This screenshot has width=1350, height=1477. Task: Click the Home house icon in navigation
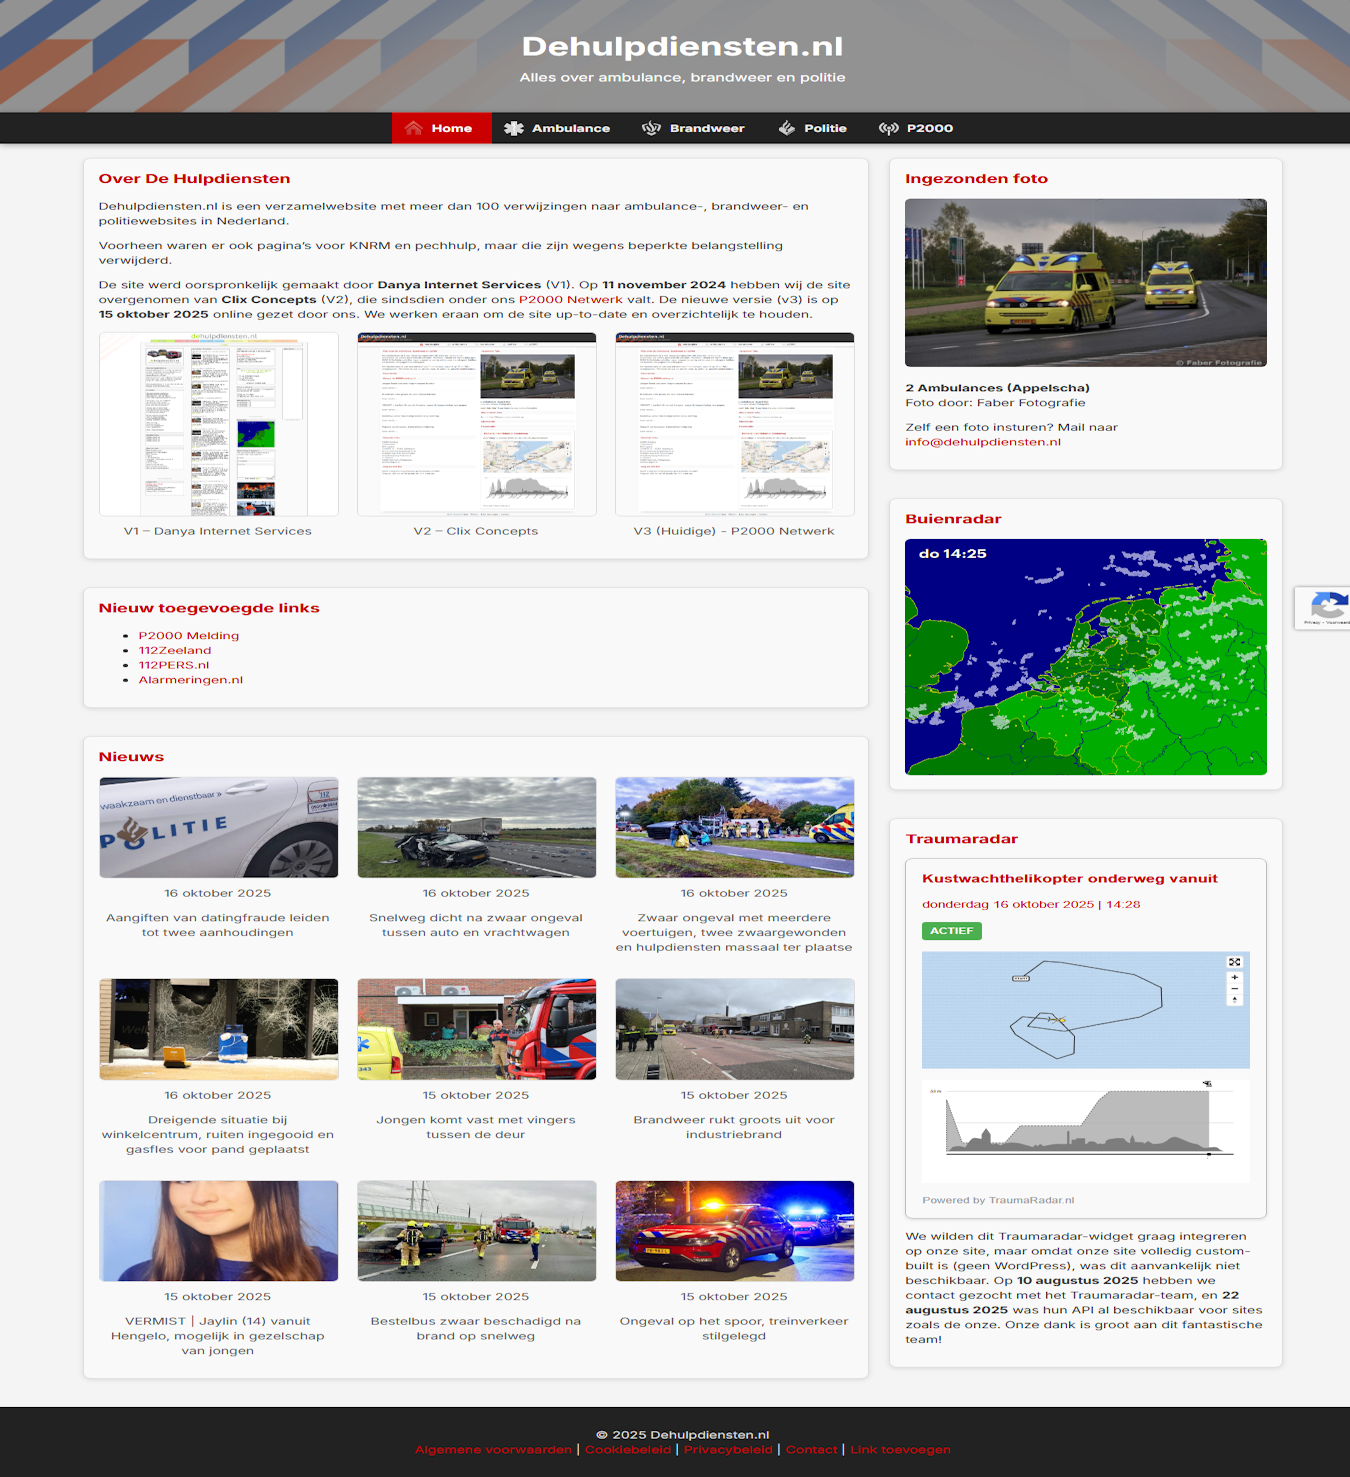click(416, 128)
